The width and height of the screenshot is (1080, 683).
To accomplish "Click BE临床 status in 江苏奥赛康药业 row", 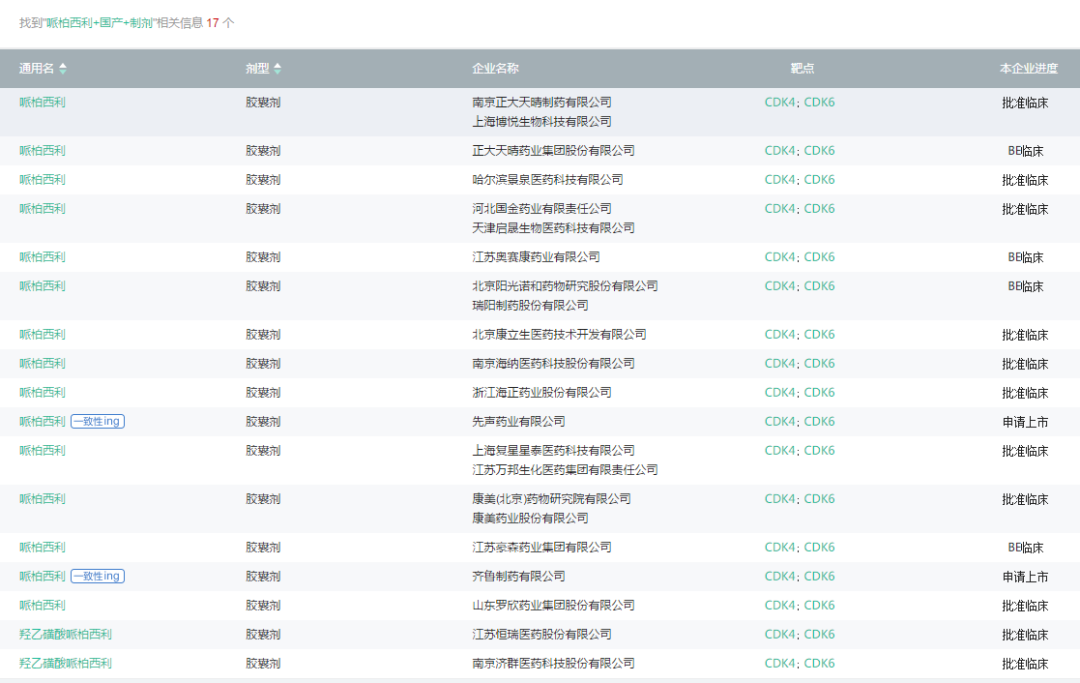I will [x=1026, y=258].
